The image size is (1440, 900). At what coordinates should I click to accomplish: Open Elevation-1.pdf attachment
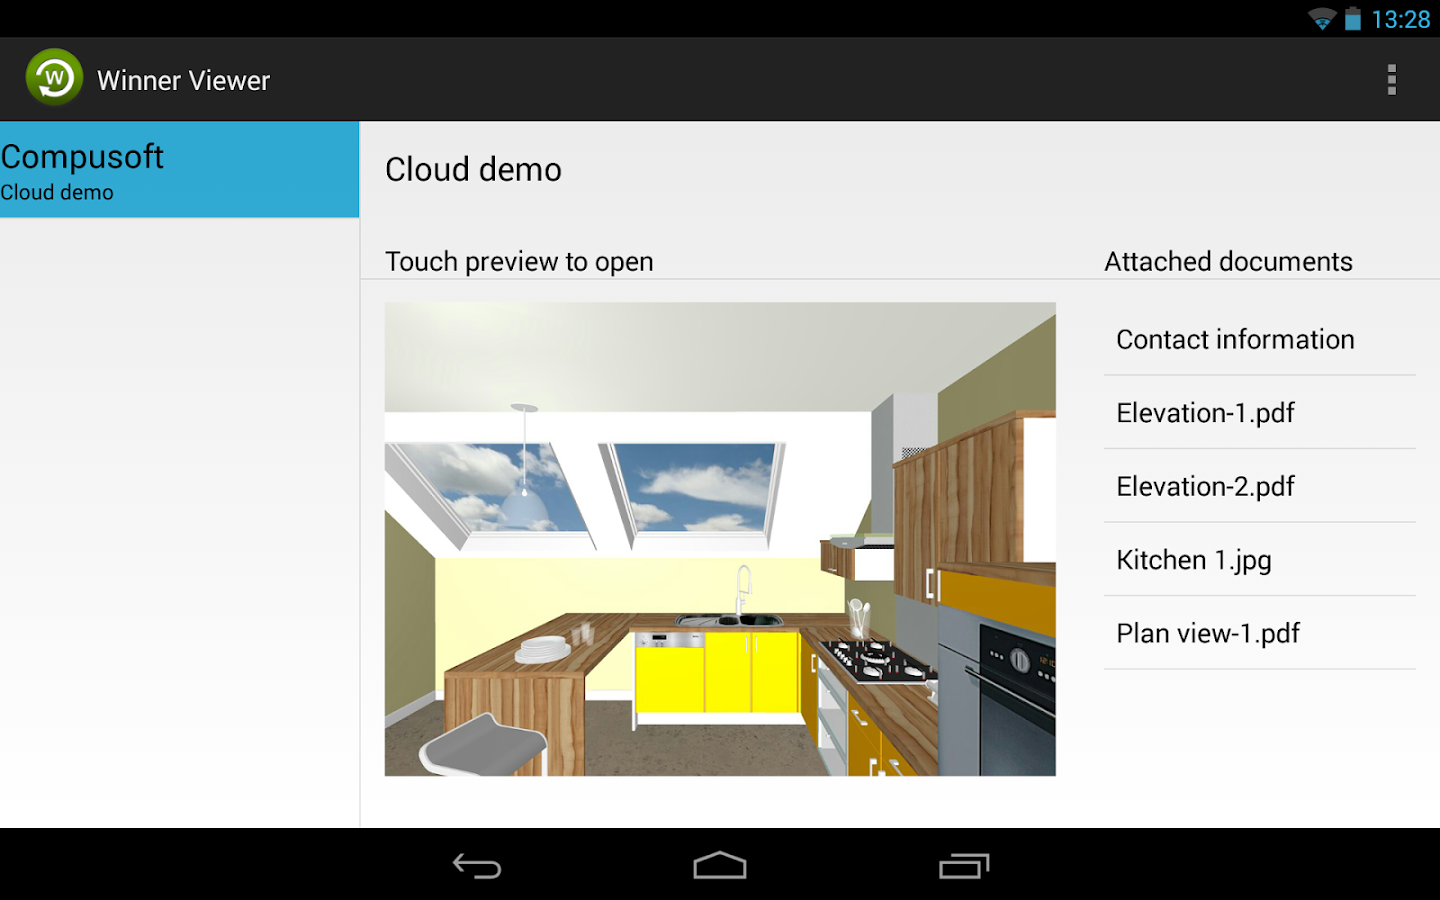click(1260, 413)
